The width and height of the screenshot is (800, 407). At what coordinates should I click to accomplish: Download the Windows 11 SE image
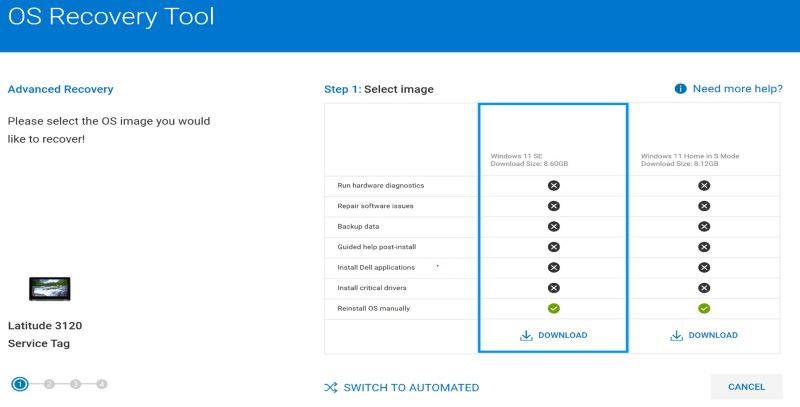(x=562, y=335)
